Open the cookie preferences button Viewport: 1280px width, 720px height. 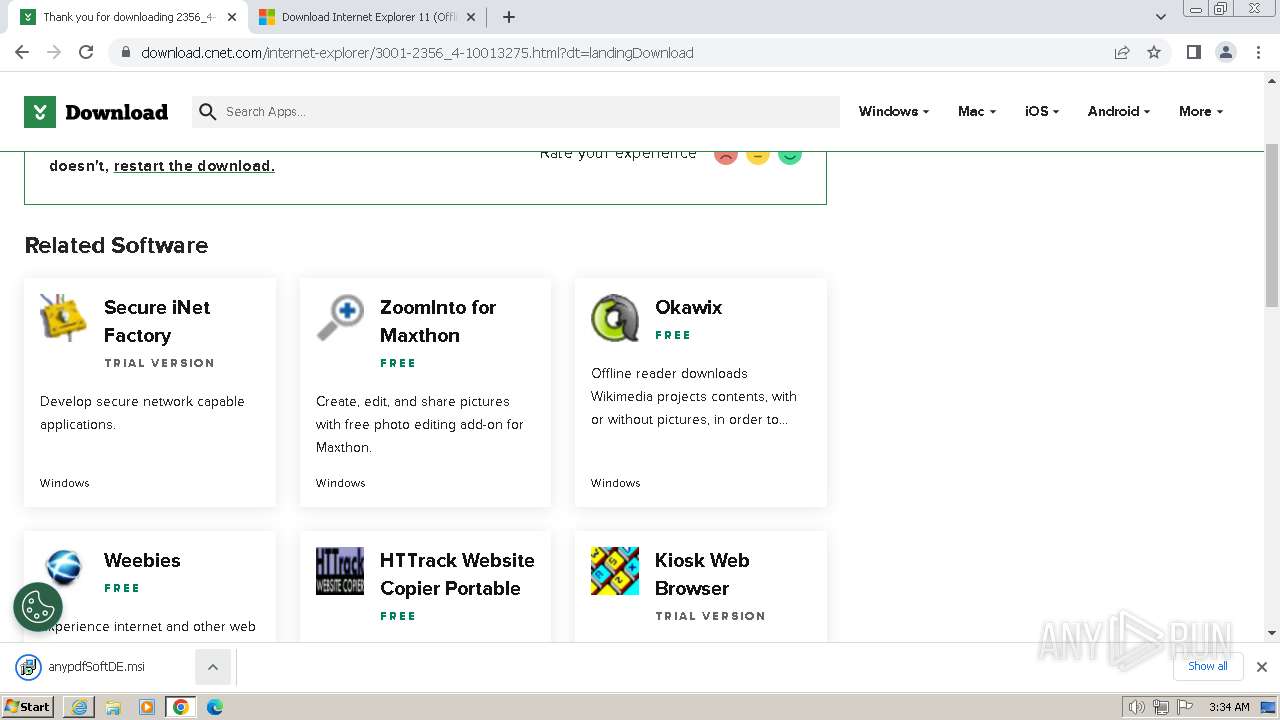[38, 607]
